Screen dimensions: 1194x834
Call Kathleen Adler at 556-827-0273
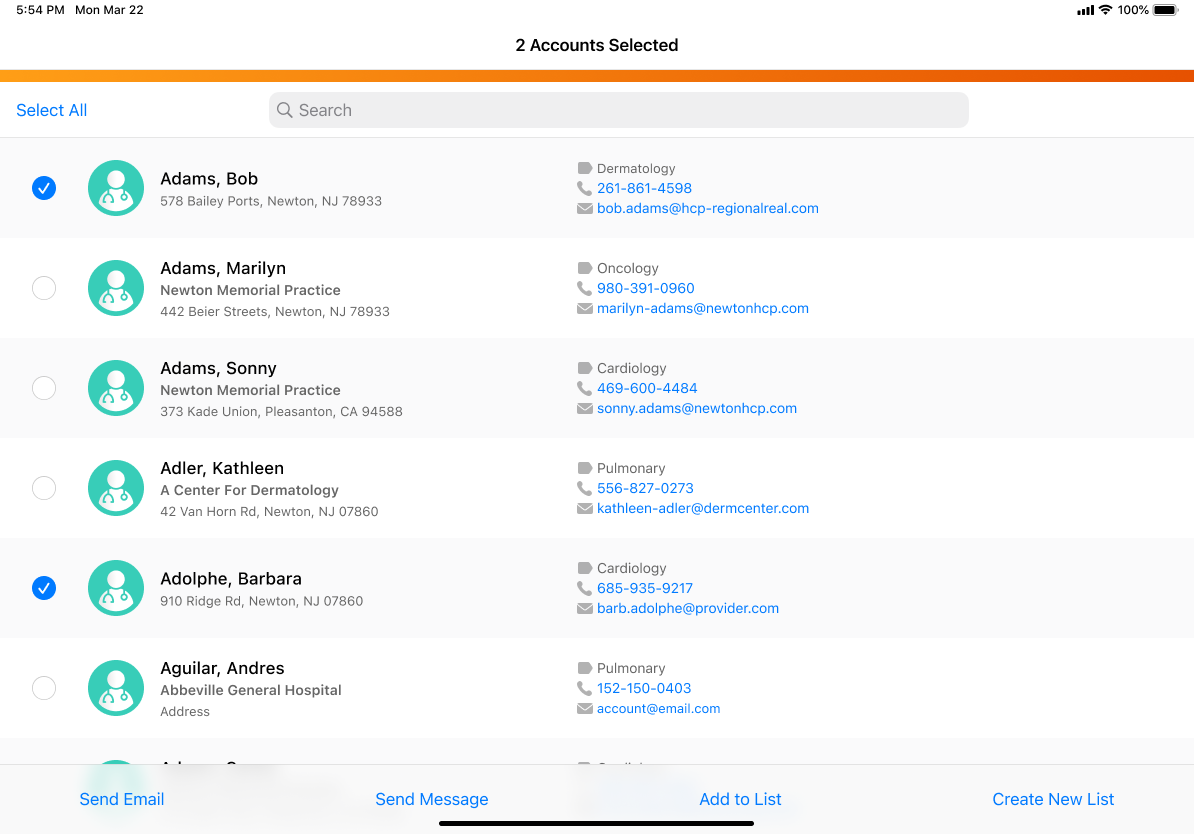(645, 488)
